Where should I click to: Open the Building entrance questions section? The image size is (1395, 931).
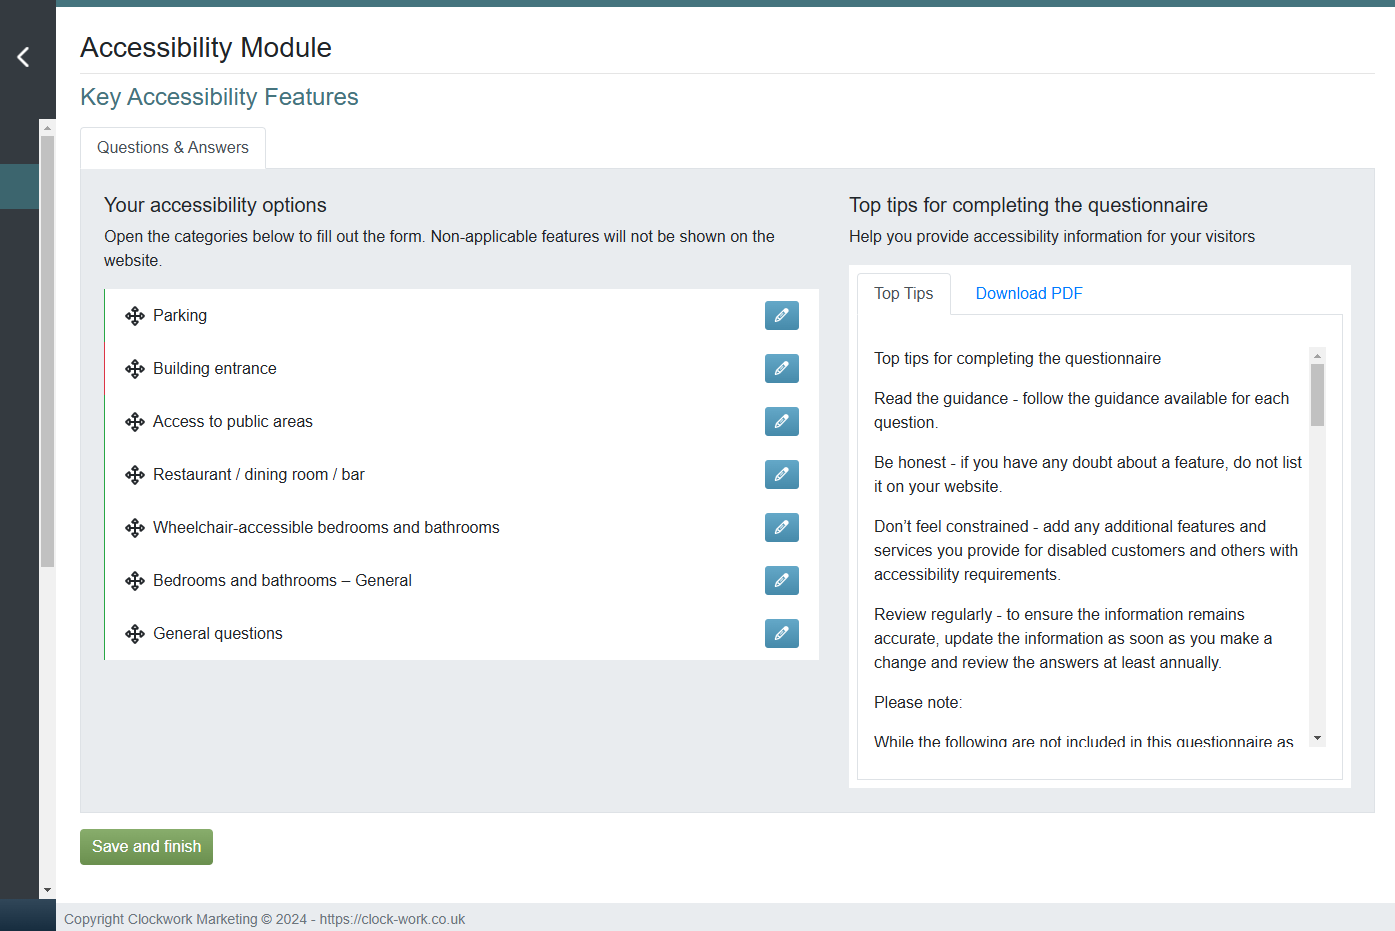click(214, 368)
